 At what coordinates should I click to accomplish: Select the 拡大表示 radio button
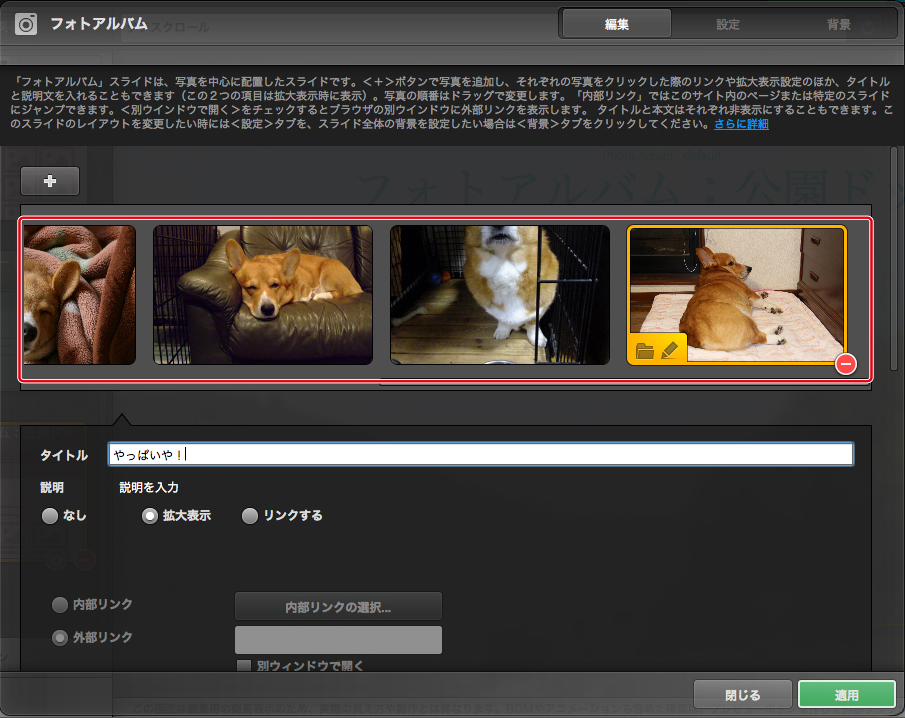(x=150, y=515)
